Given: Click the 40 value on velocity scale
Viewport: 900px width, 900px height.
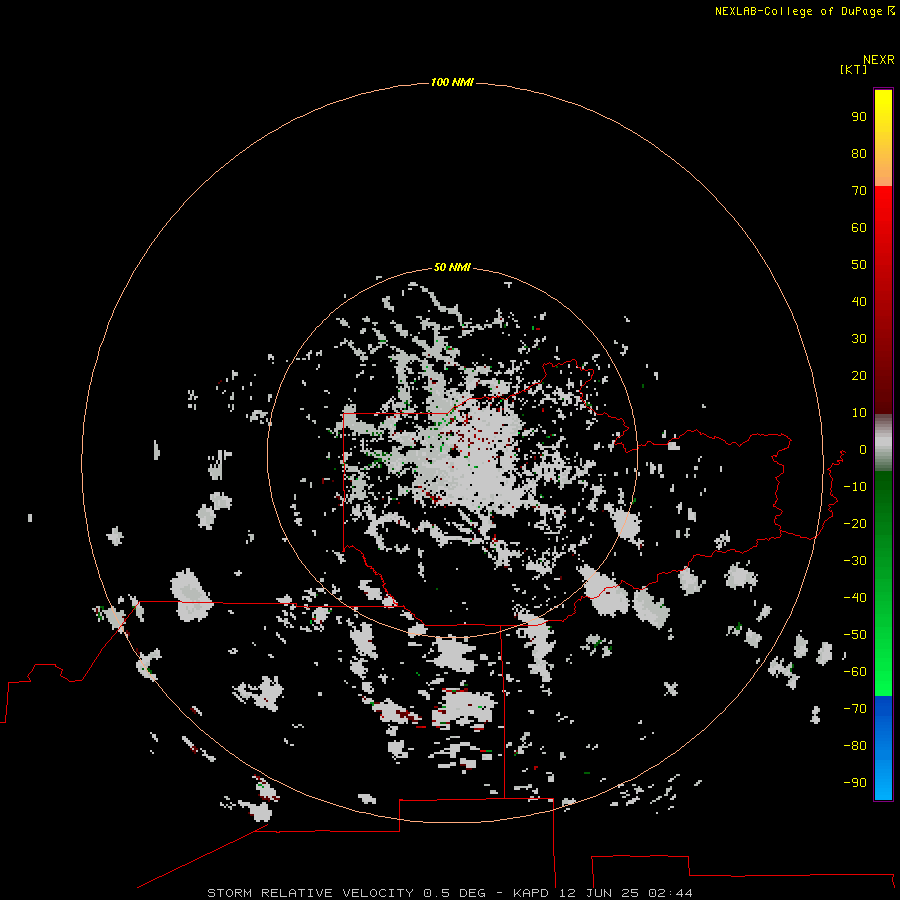Looking at the screenshot, I should pyautogui.click(x=859, y=301).
